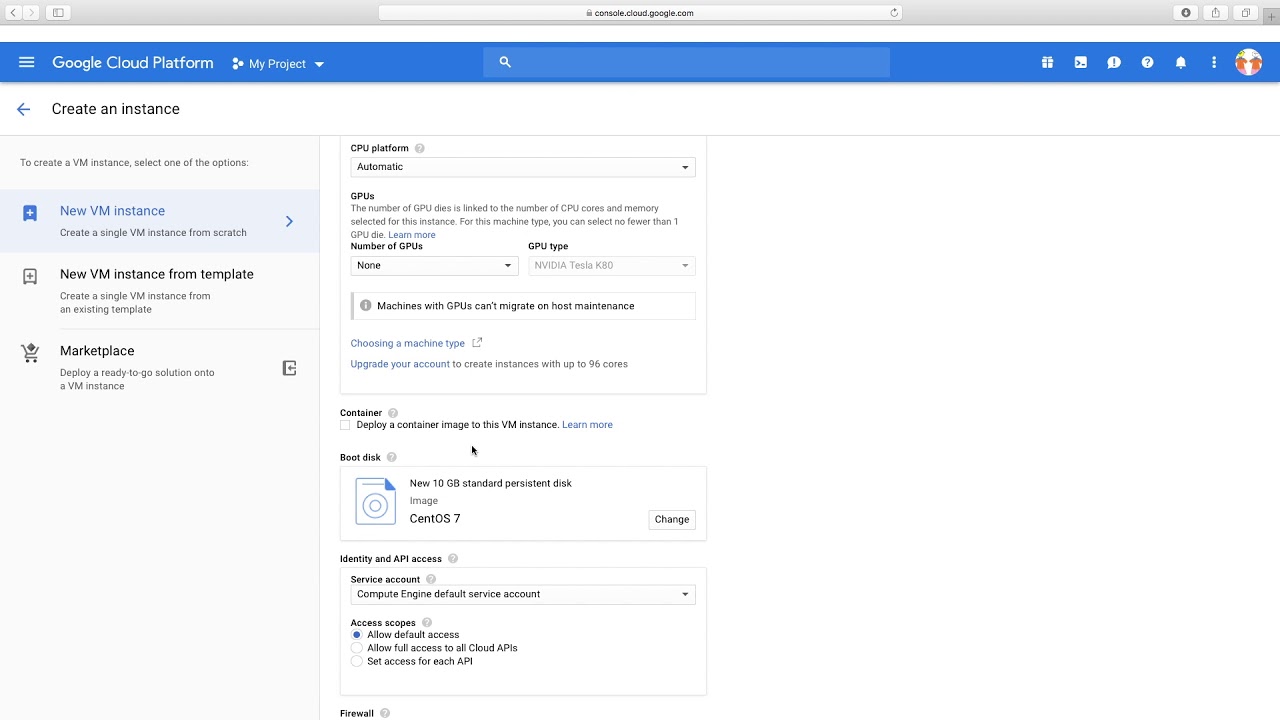Go back using the arrow beside Create an instance
The height and width of the screenshot is (720, 1280).
[x=23, y=109]
